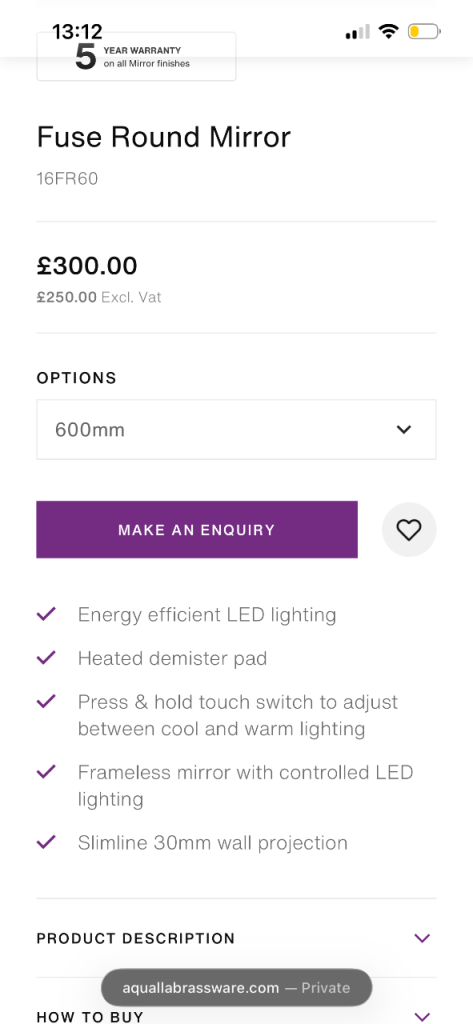Click the dropdown arrow in Options selector
Viewport: 473px width, 1024px height.
click(x=404, y=430)
